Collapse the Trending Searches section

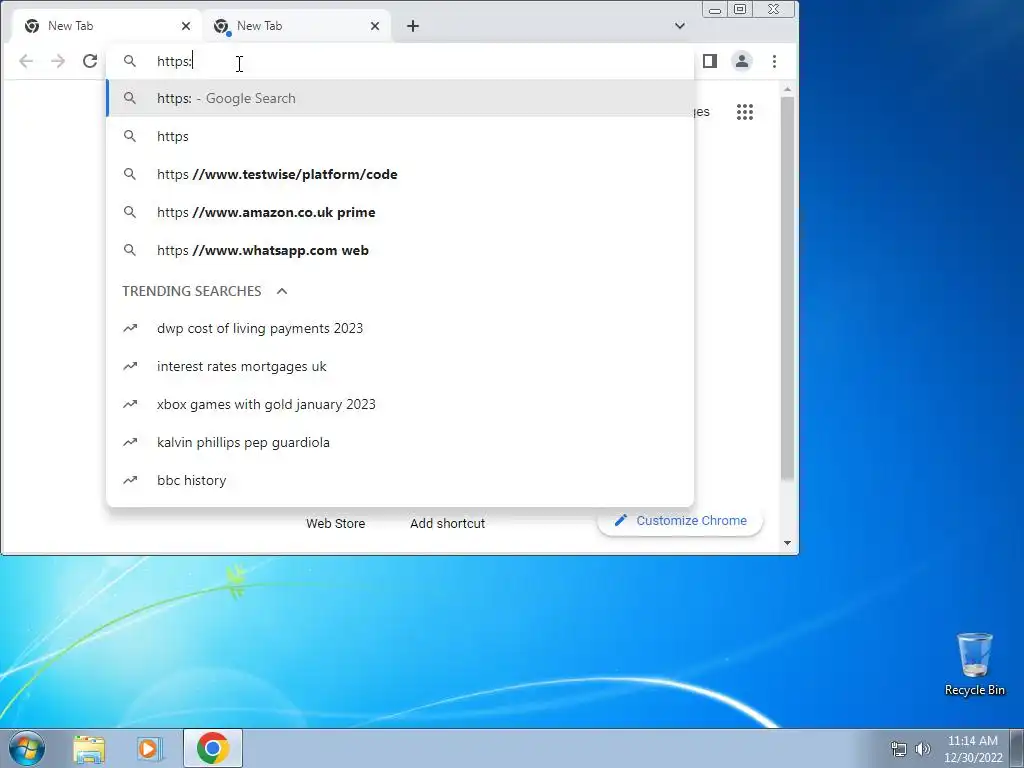[x=282, y=291]
